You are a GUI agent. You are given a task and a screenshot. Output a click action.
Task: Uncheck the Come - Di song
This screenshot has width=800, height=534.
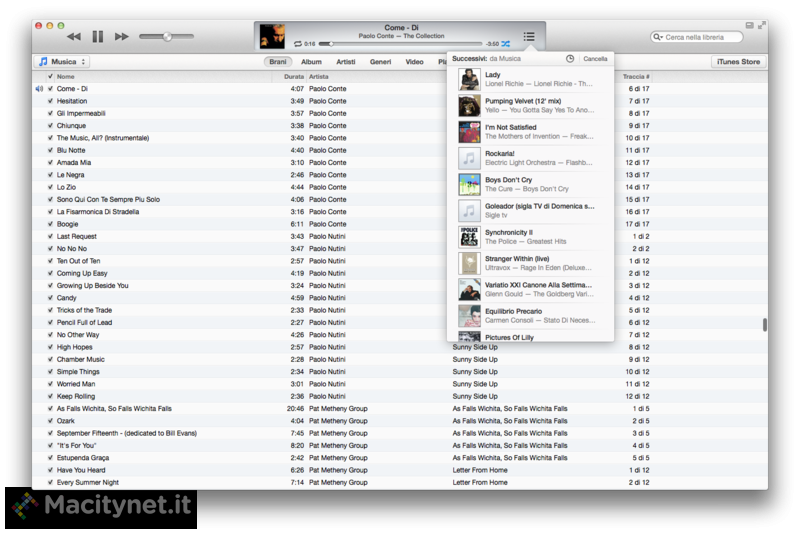pyautogui.click(x=50, y=89)
